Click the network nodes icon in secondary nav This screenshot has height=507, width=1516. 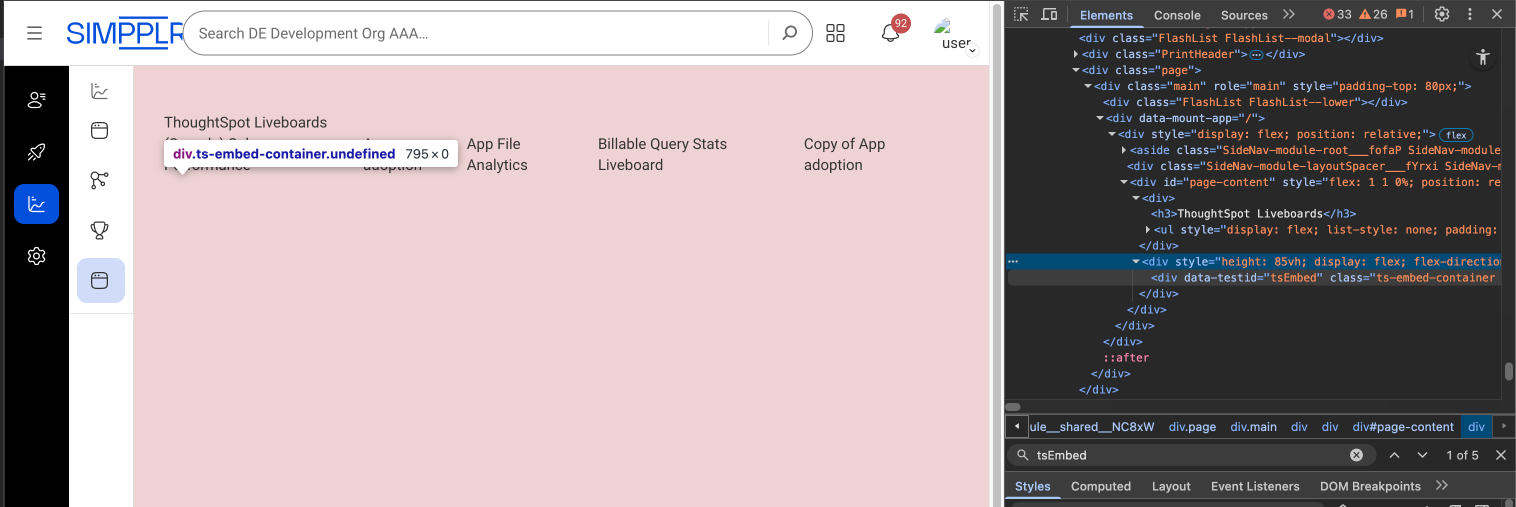[x=100, y=180]
